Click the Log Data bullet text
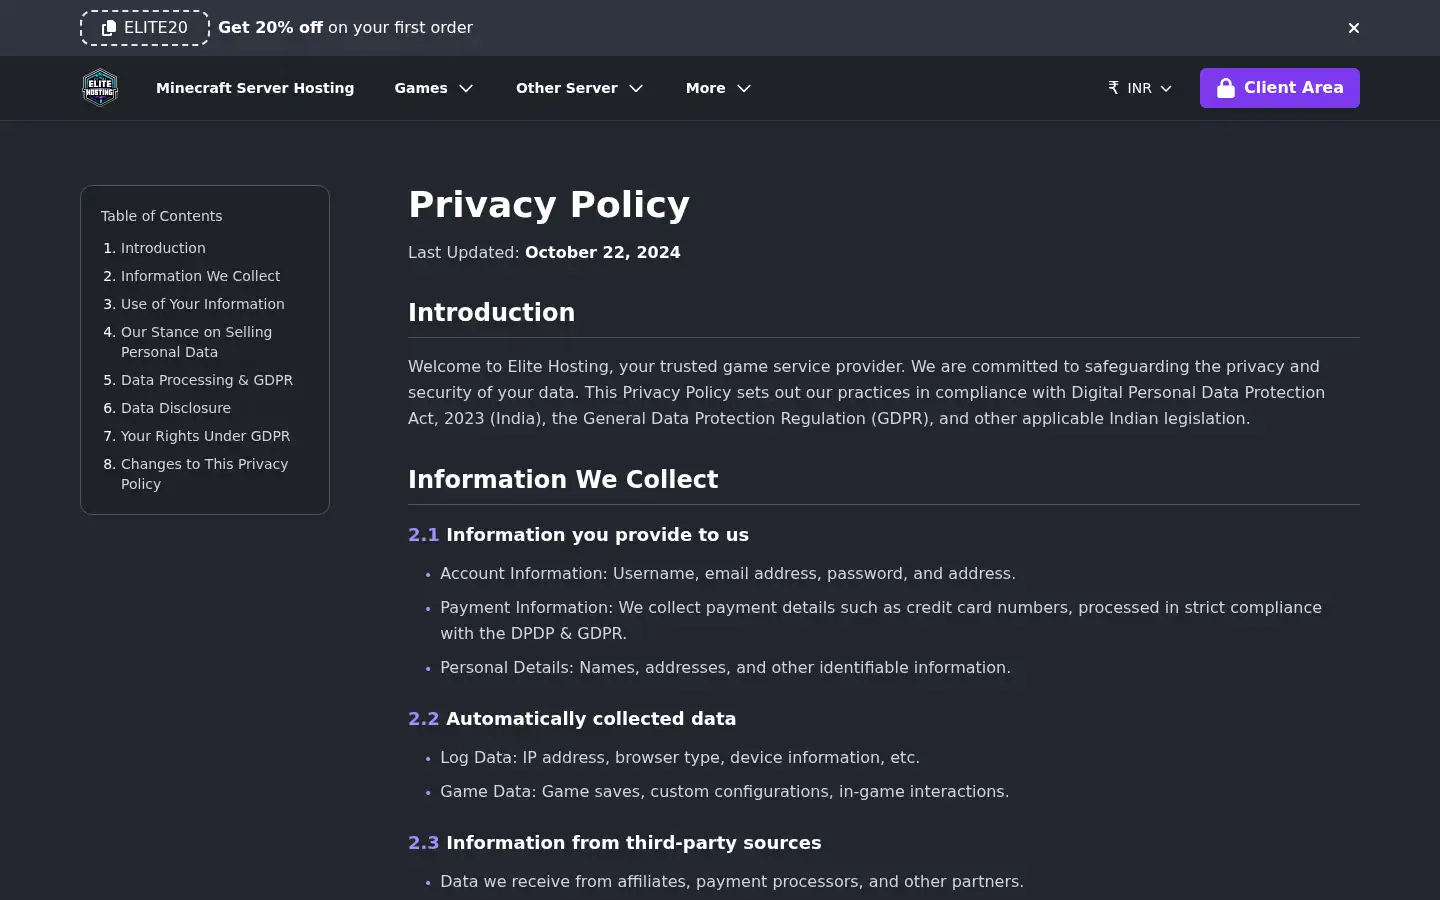The width and height of the screenshot is (1440, 900). tap(680, 758)
